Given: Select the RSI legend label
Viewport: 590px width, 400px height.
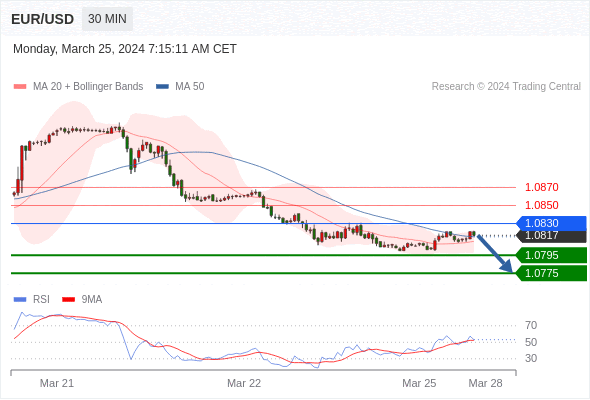Looking at the screenshot, I should pyautogui.click(x=41, y=300).
